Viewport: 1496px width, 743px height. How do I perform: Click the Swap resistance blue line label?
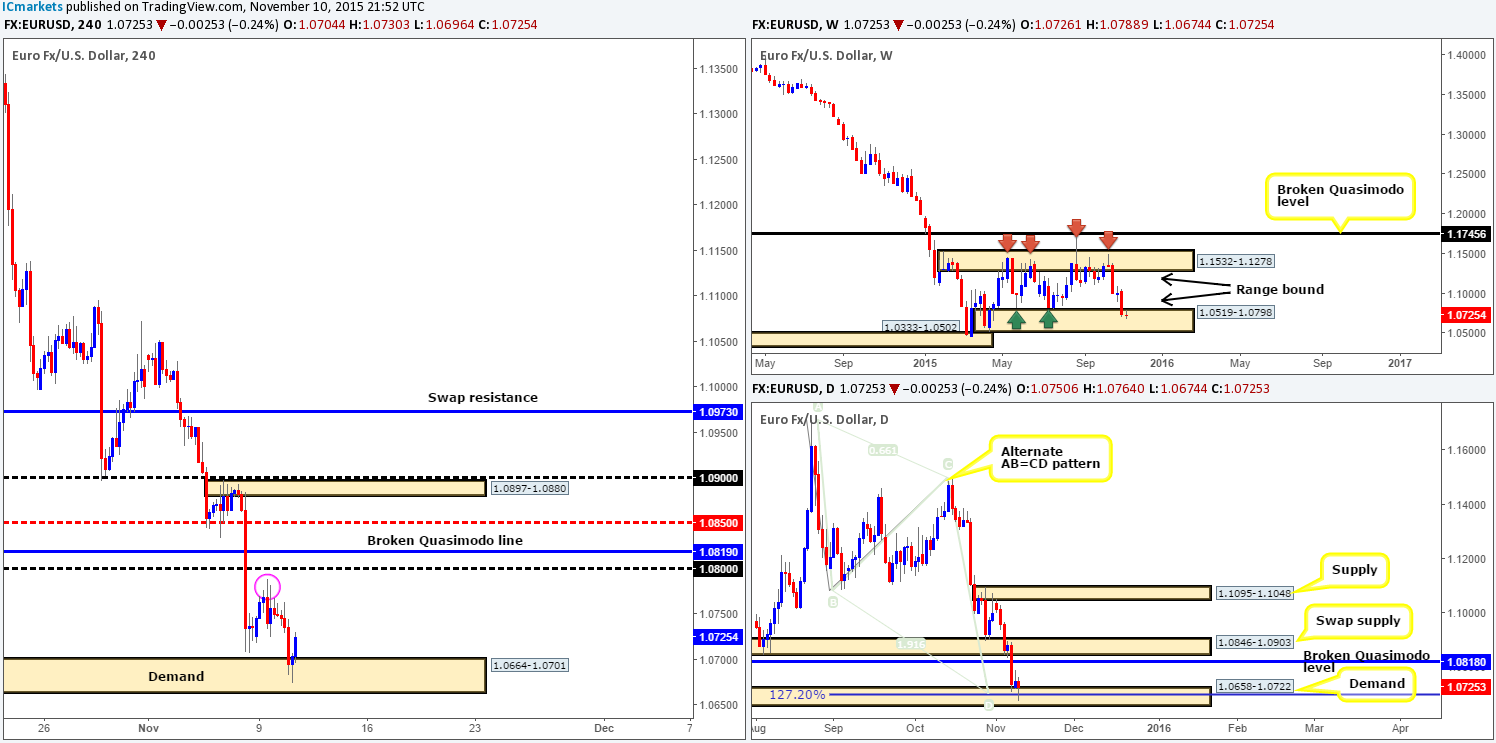(481, 397)
